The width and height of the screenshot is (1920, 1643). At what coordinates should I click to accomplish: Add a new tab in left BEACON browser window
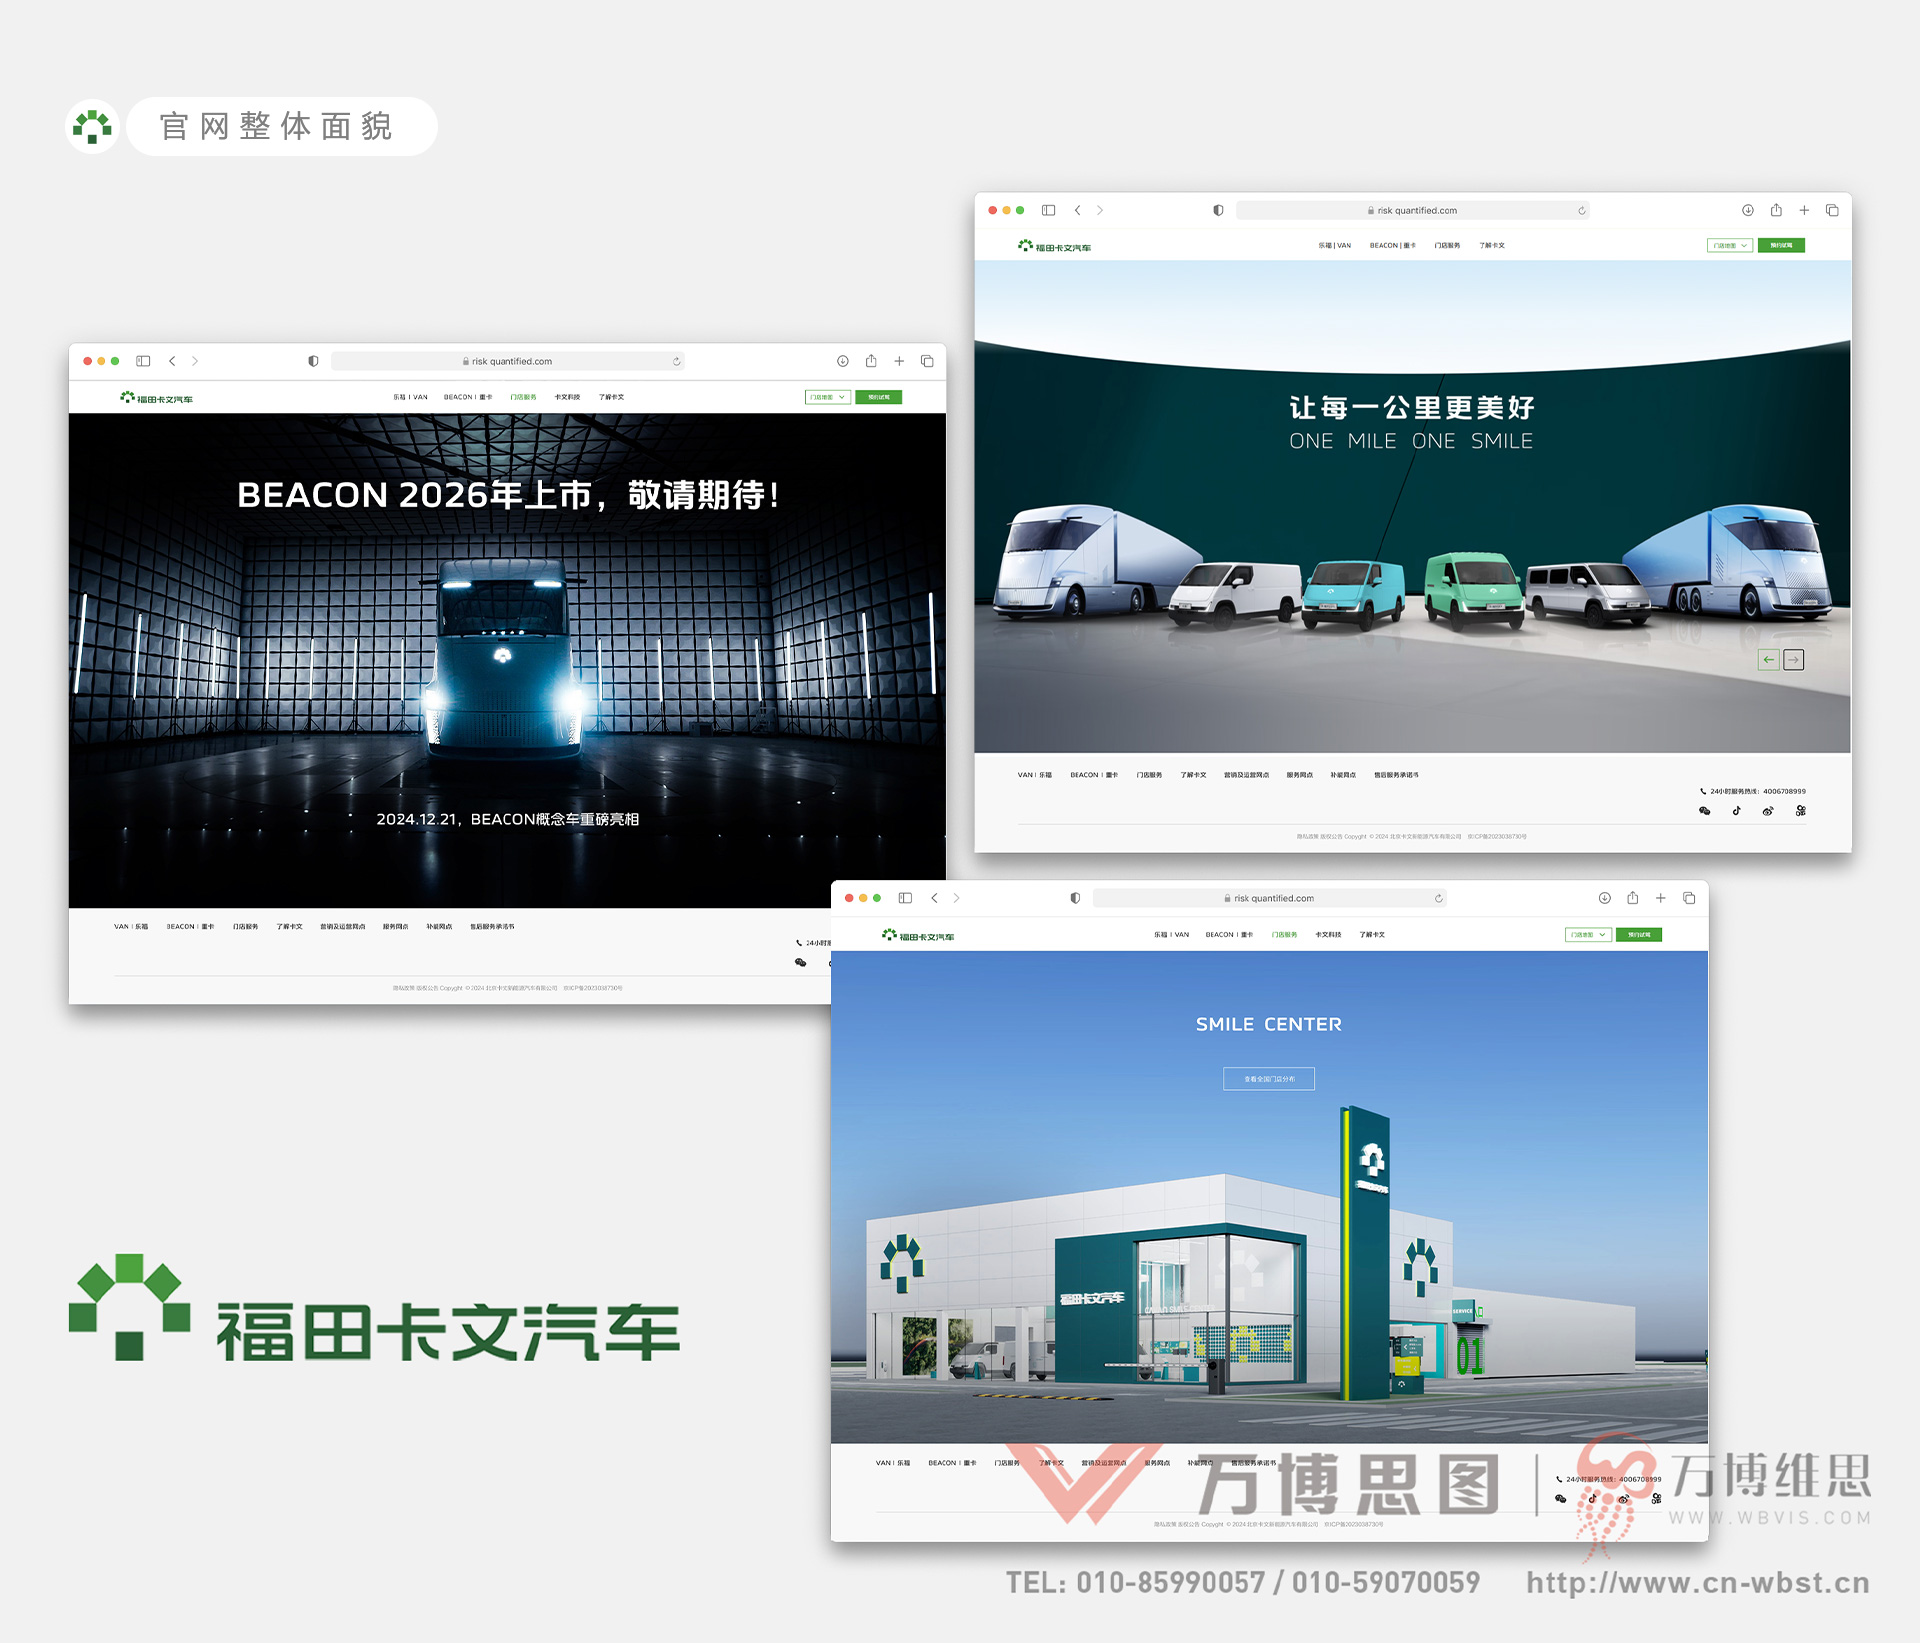point(899,361)
